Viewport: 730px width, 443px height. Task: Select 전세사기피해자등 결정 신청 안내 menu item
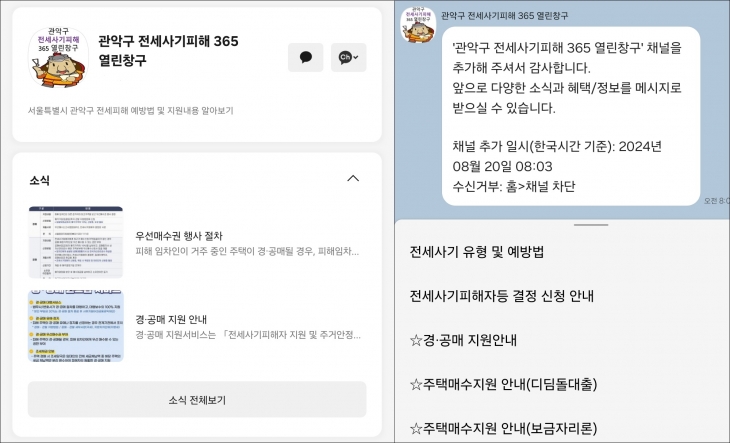(501, 296)
